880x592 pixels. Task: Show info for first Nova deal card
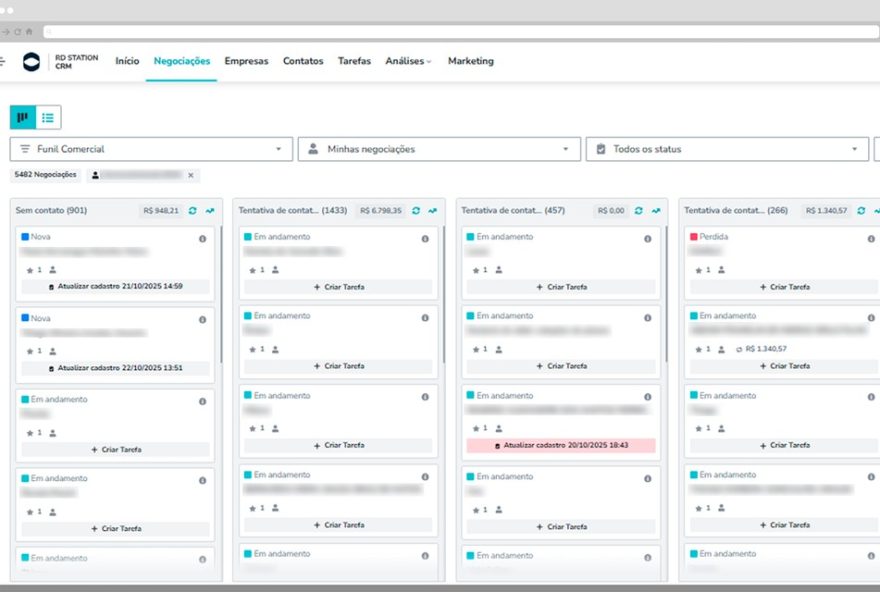(x=202, y=239)
